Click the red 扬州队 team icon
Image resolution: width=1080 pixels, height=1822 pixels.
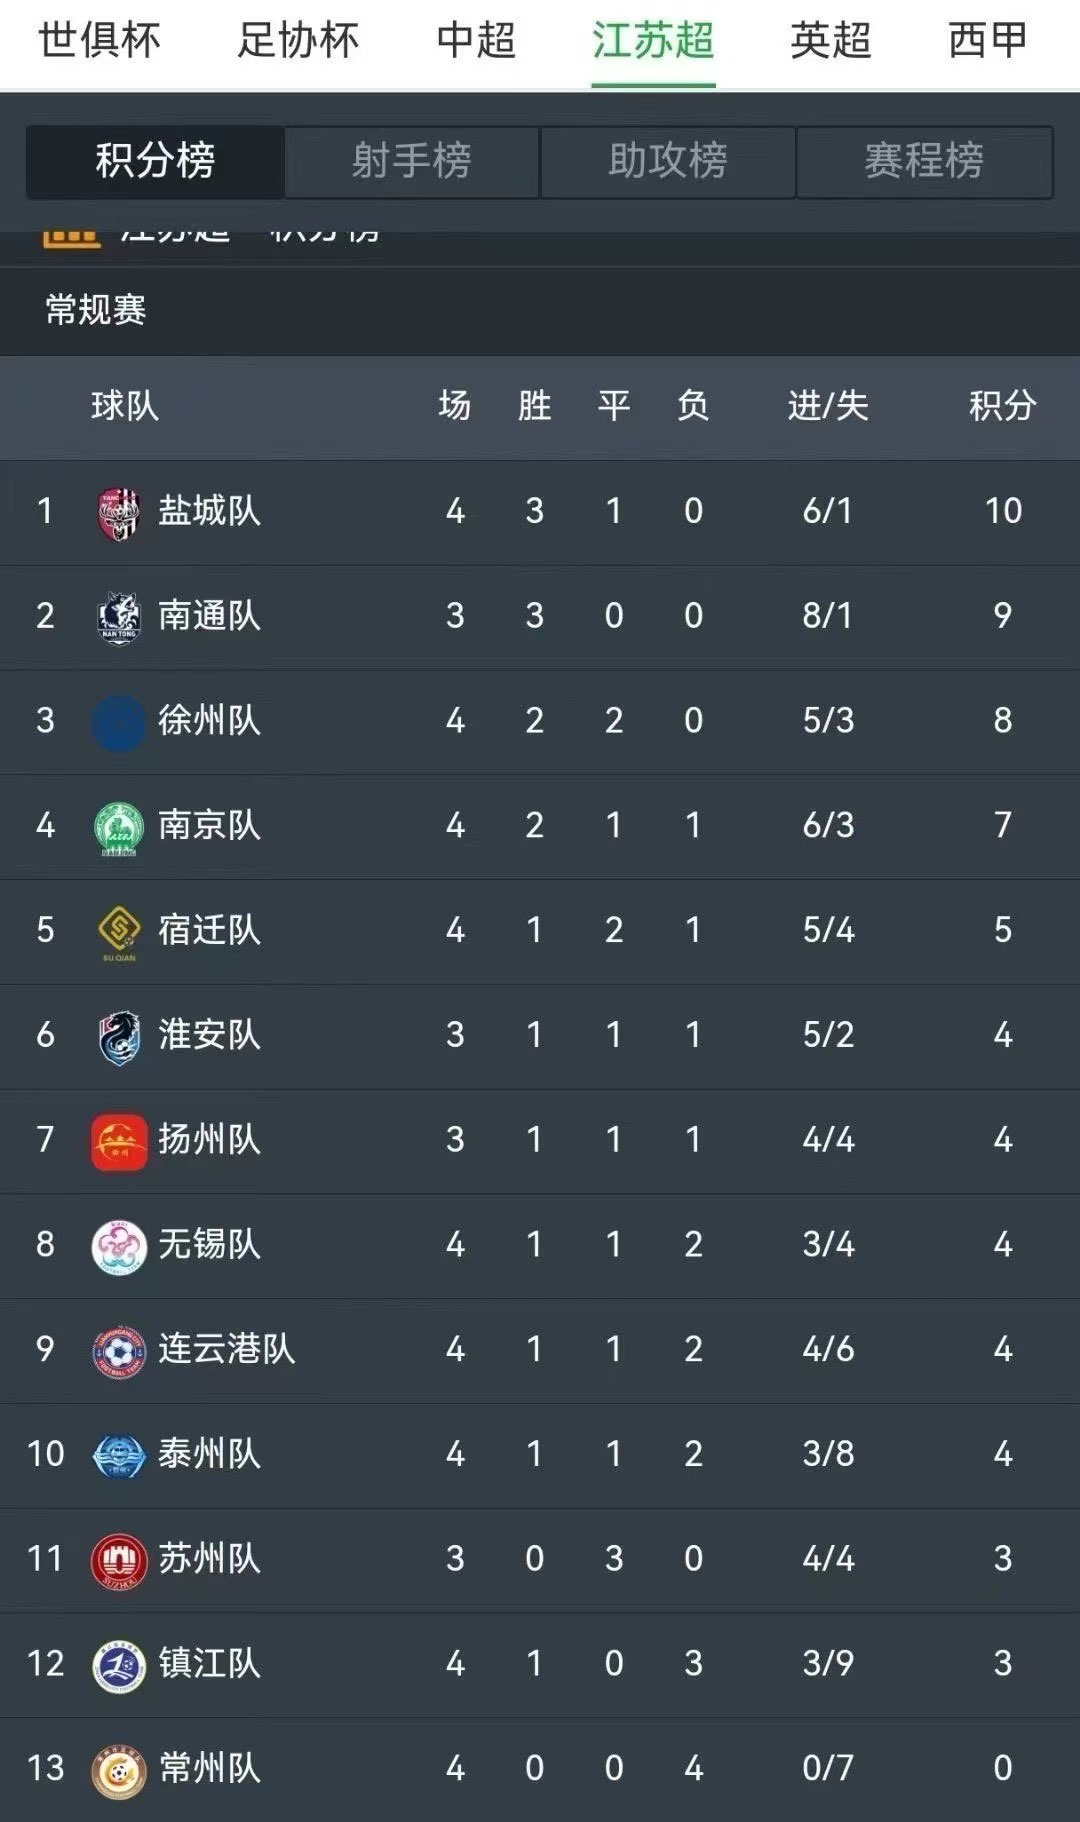118,1142
